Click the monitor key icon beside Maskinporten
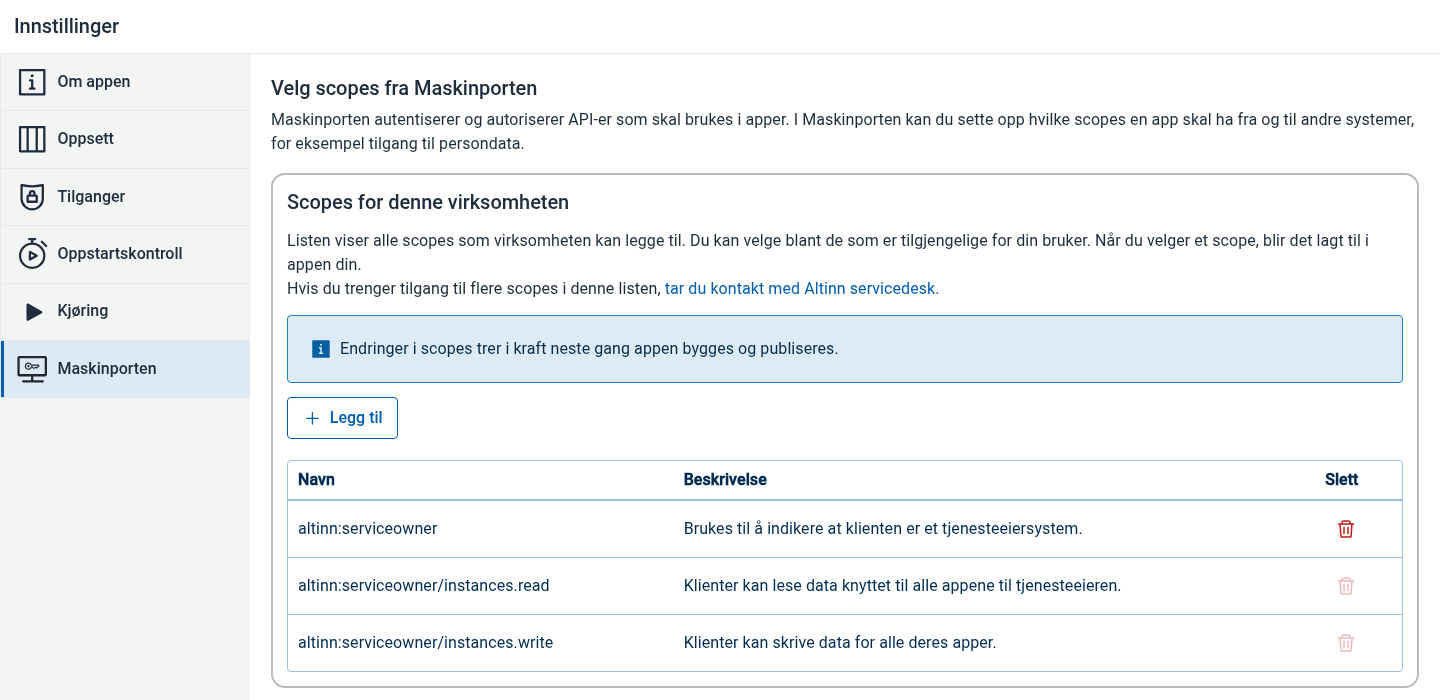Screen dimensions: 1440x700 32,369
